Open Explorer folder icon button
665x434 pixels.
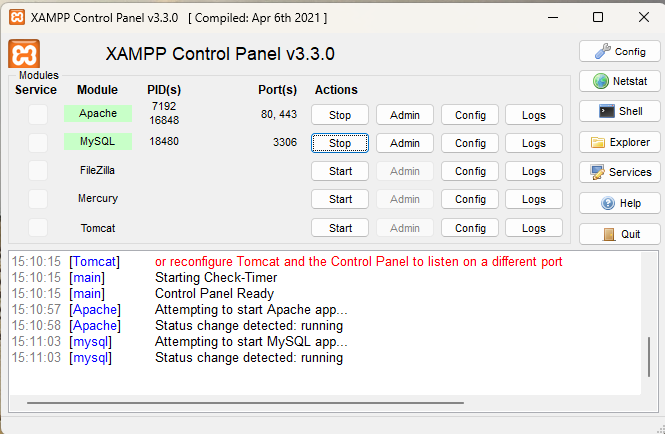(x=619, y=142)
